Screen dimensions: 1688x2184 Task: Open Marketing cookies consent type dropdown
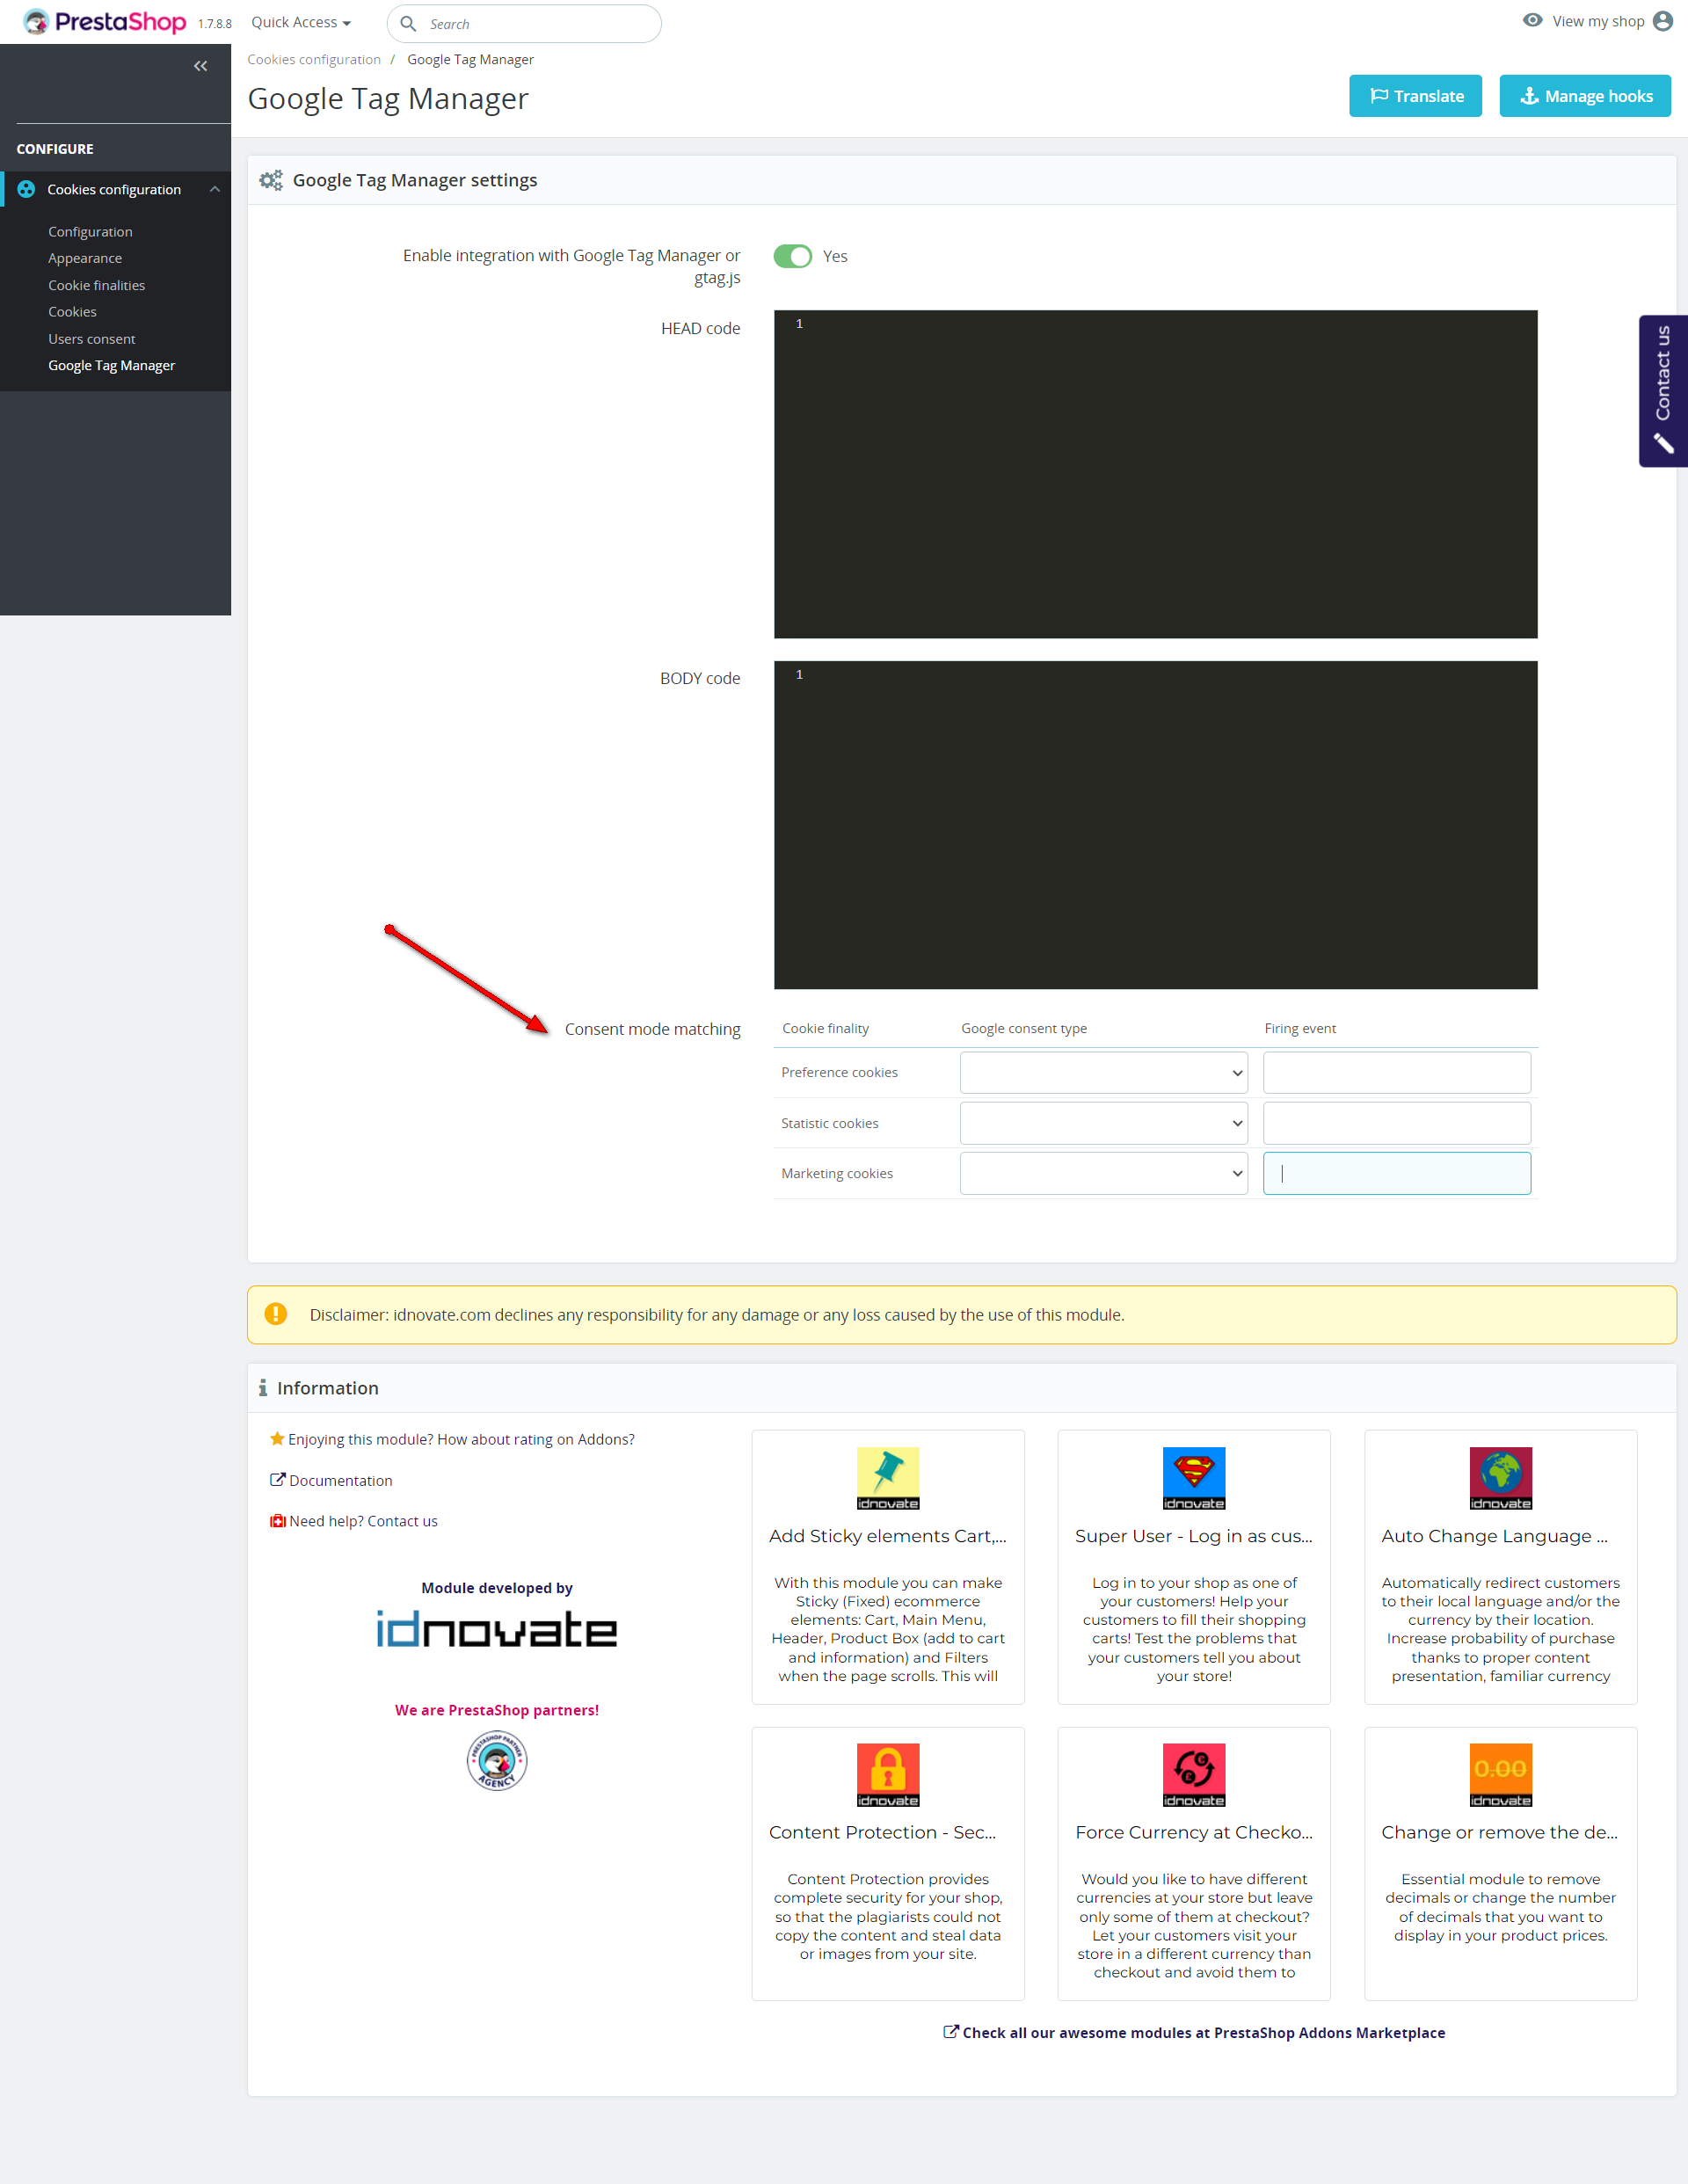1103,1173
